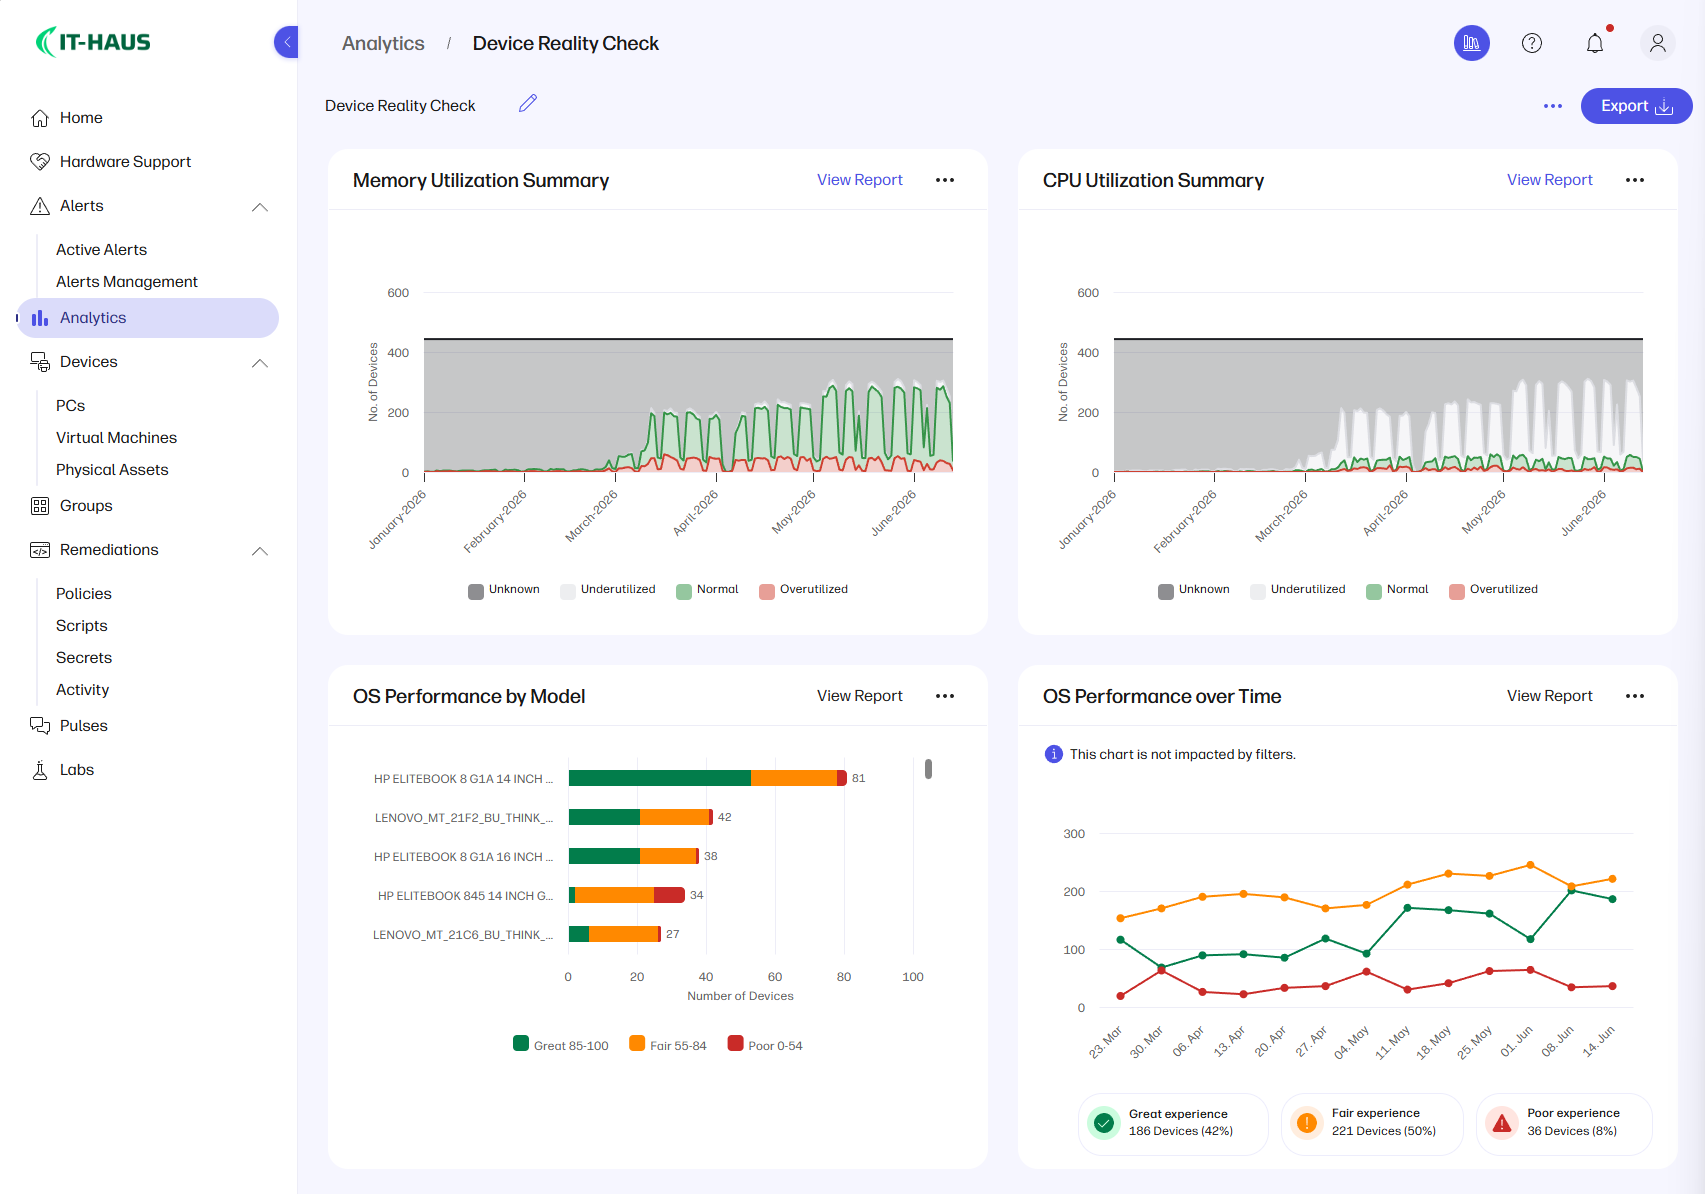Toggle Underutilized series in Memory chart legend
This screenshot has width=1705, height=1194.
[608, 590]
